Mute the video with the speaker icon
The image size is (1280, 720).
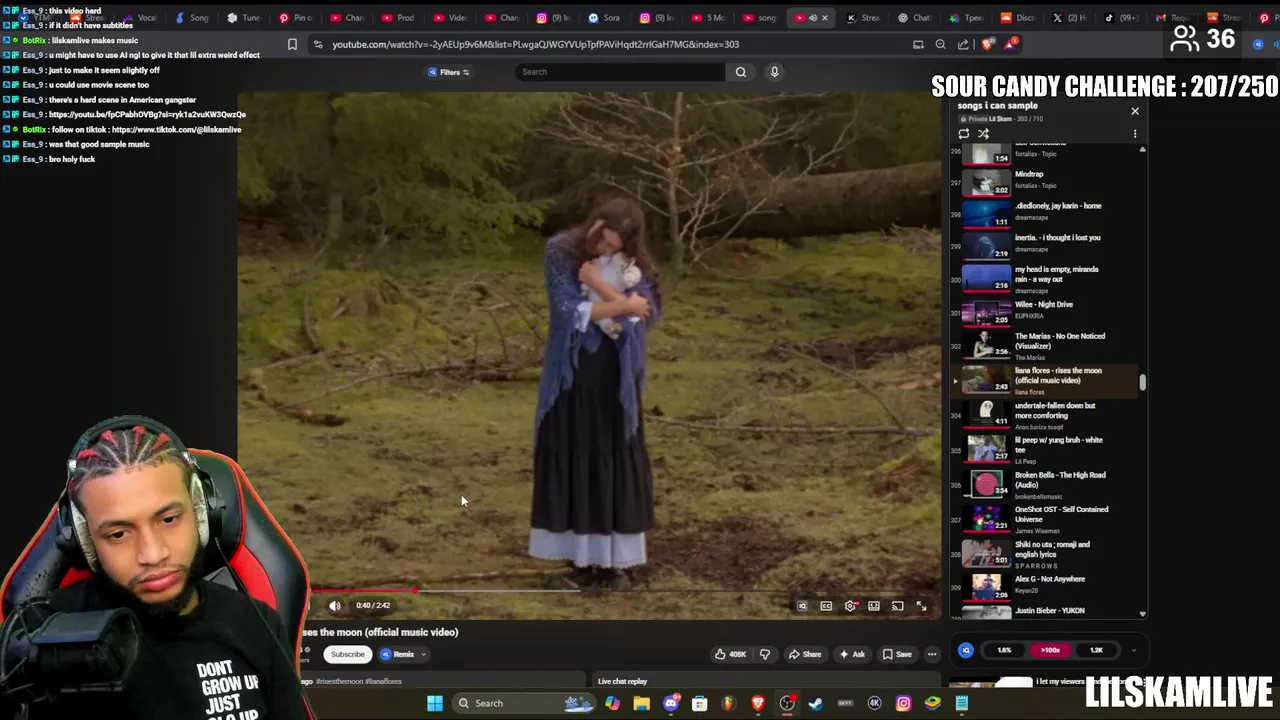(335, 605)
